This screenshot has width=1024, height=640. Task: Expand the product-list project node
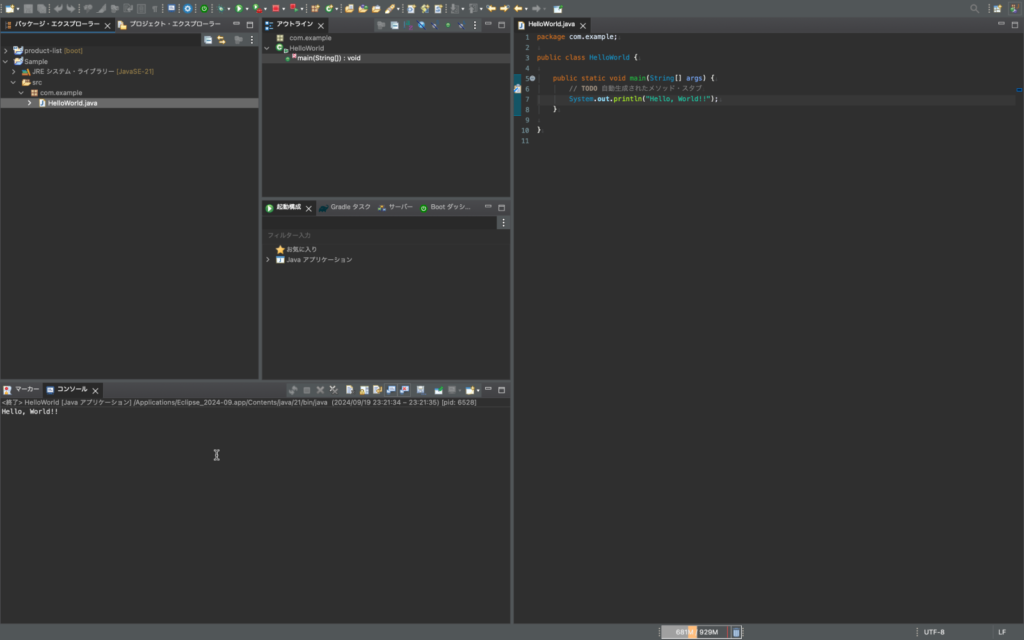coord(6,51)
